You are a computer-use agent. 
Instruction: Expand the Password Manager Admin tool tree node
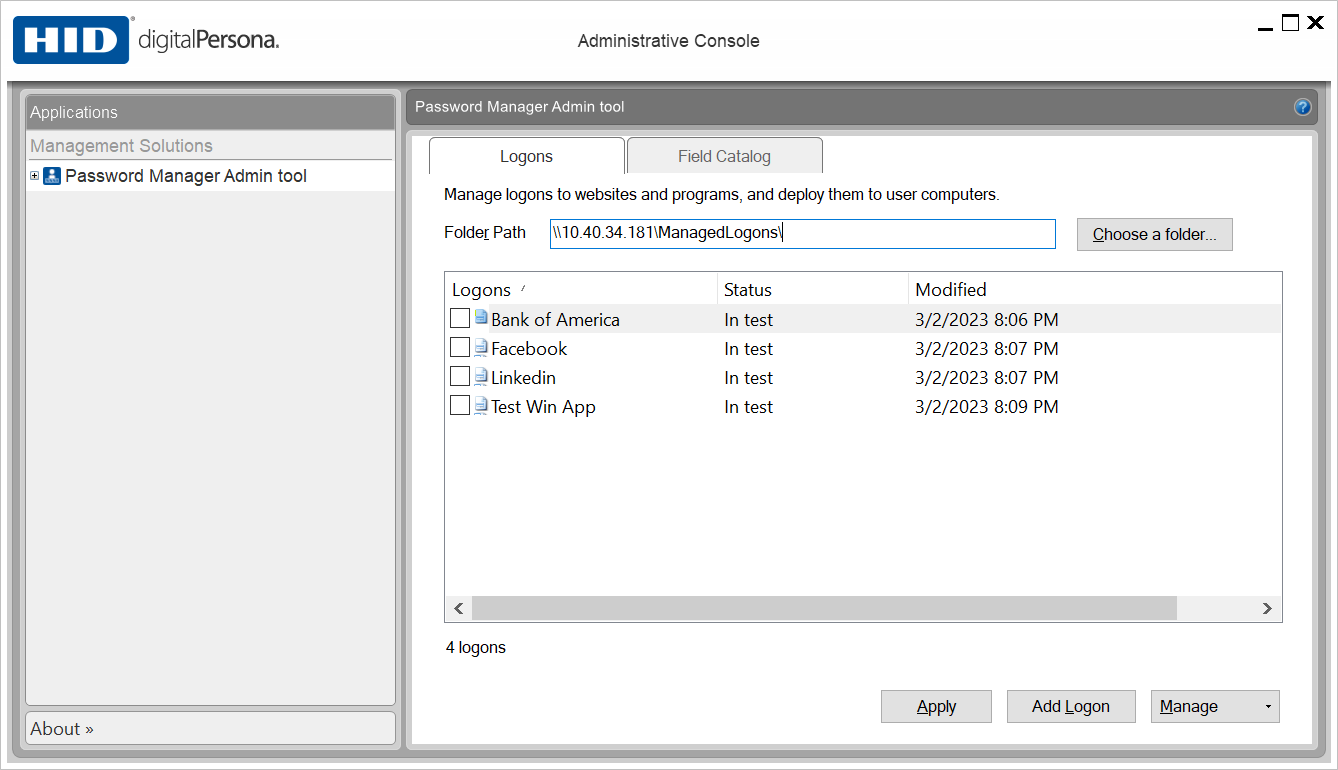point(35,176)
